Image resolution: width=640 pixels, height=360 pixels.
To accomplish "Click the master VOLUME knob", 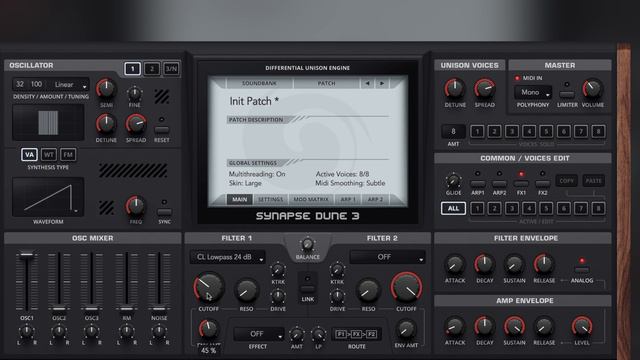I will pyautogui.click(x=592, y=89).
